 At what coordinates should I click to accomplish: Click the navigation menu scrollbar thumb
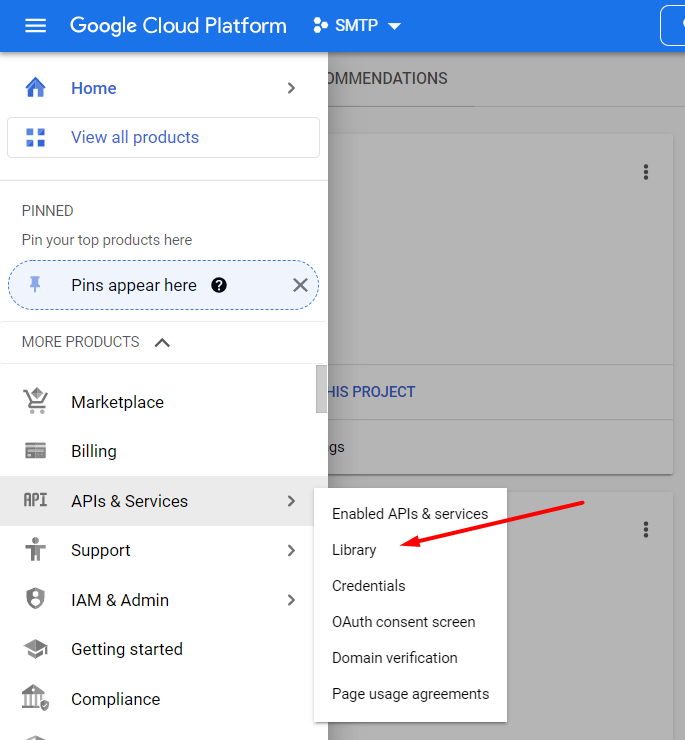[x=321, y=389]
